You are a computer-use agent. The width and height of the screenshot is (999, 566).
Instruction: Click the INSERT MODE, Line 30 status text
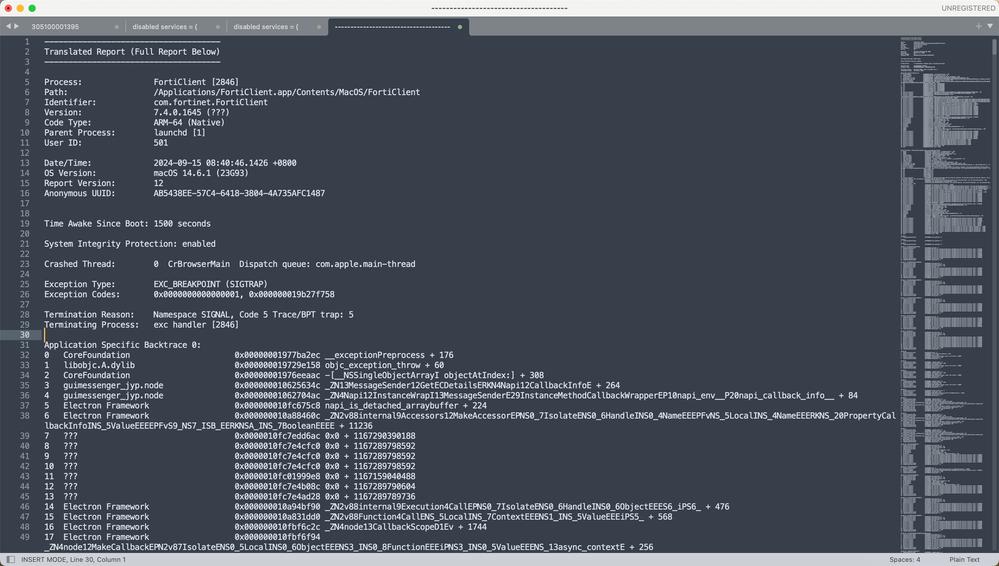pyautogui.click(x=73, y=560)
